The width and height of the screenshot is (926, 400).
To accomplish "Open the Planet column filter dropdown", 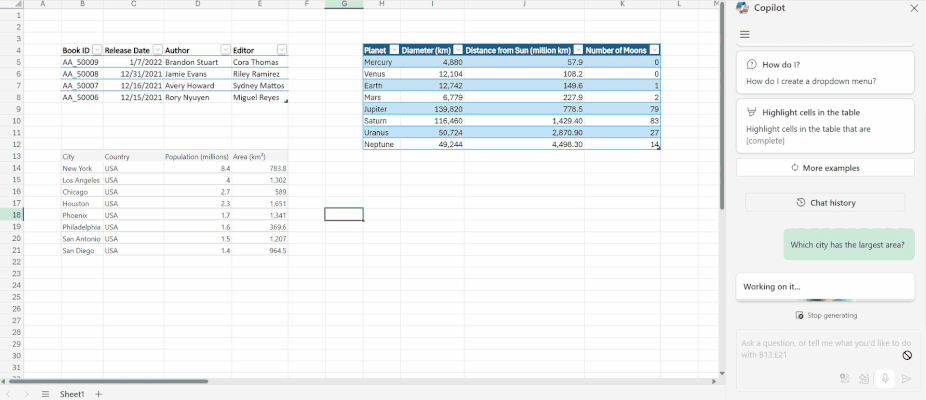I will tap(394, 50).
